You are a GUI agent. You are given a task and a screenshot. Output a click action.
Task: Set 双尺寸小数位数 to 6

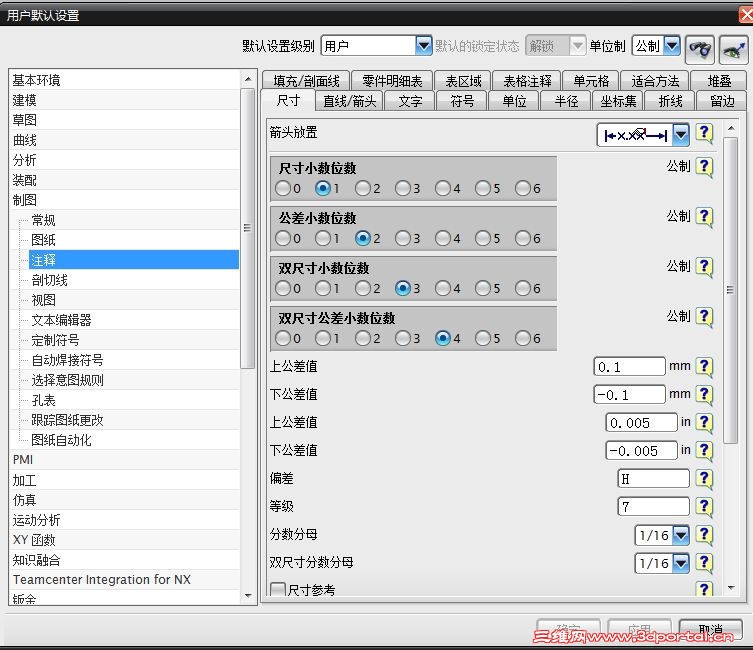(522, 288)
